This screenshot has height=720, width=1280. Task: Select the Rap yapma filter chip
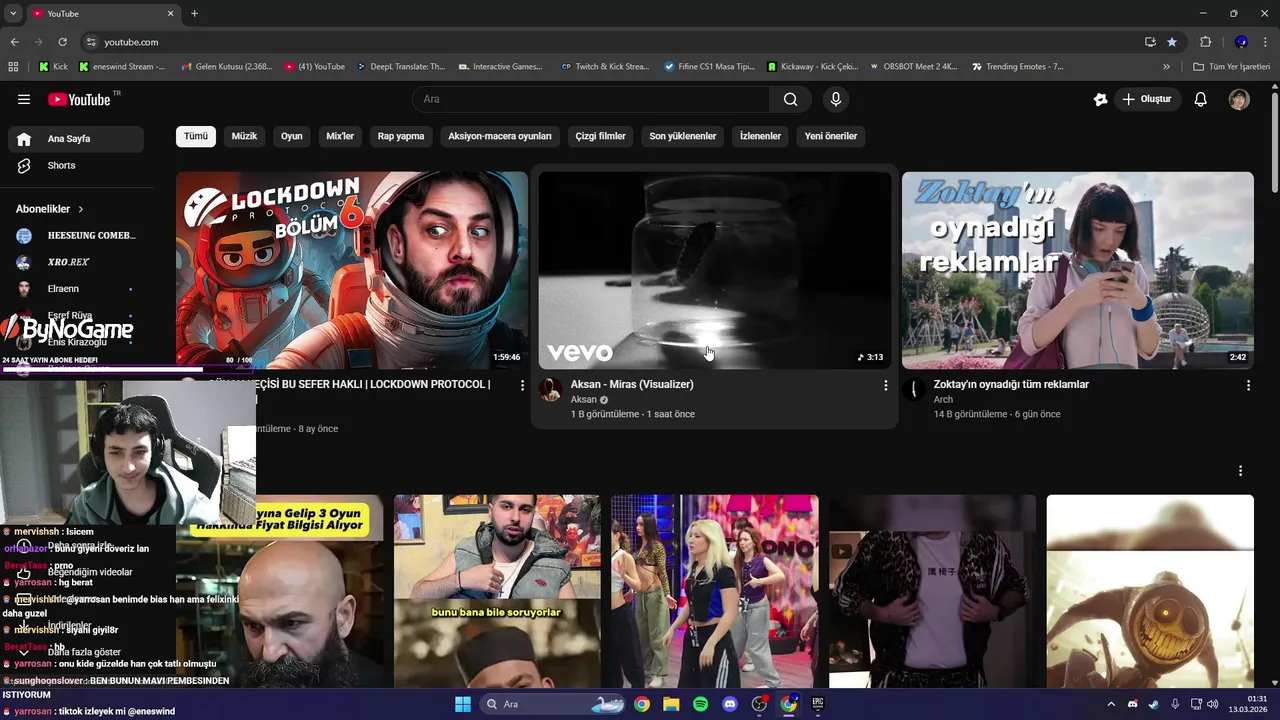click(401, 136)
